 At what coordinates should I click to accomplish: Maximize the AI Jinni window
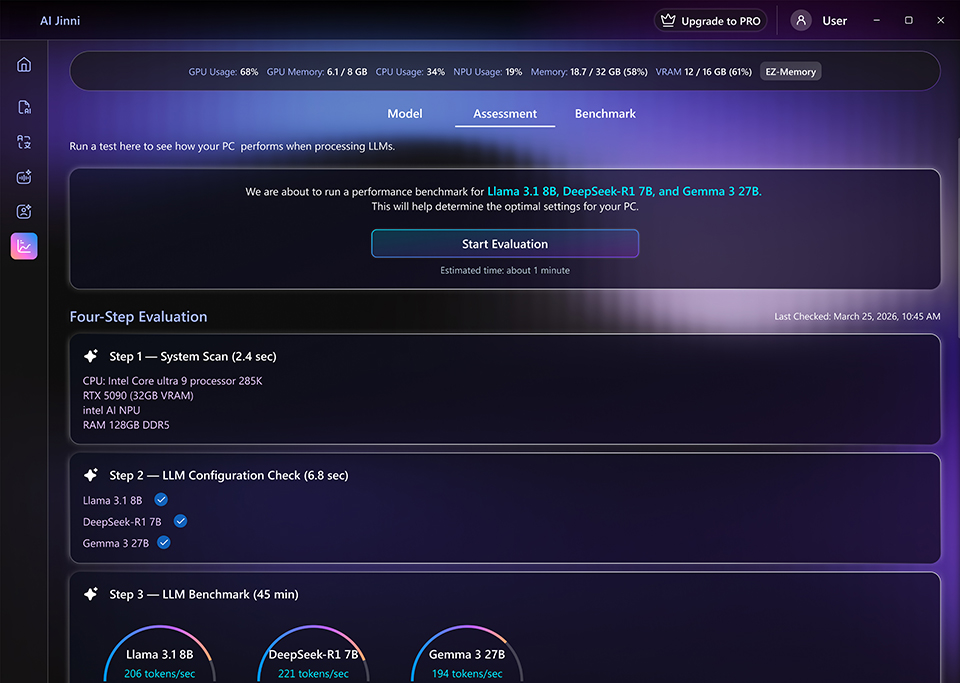[909, 20]
